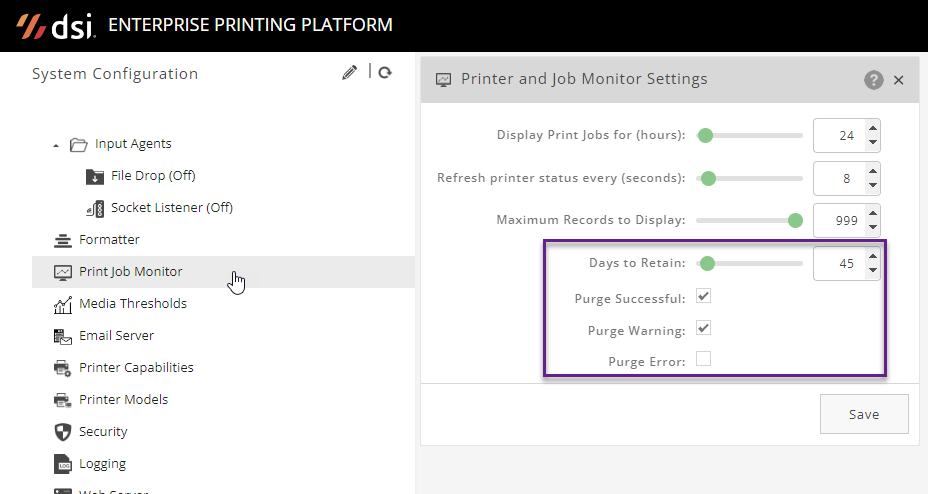Select the Media Thresholds chart icon
This screenshot has width=928, height=494.
pos(63,304)
